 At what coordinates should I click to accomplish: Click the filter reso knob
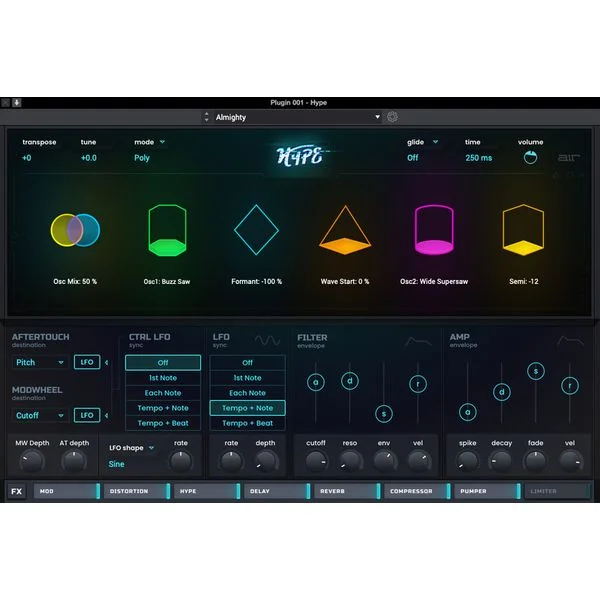[x=350, y=461]
